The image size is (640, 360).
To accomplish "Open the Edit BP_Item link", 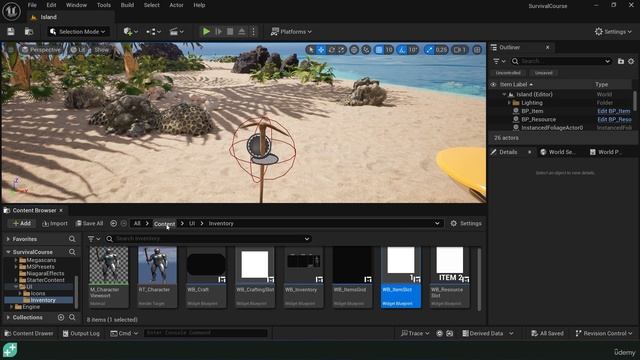I will pos(614,111).
